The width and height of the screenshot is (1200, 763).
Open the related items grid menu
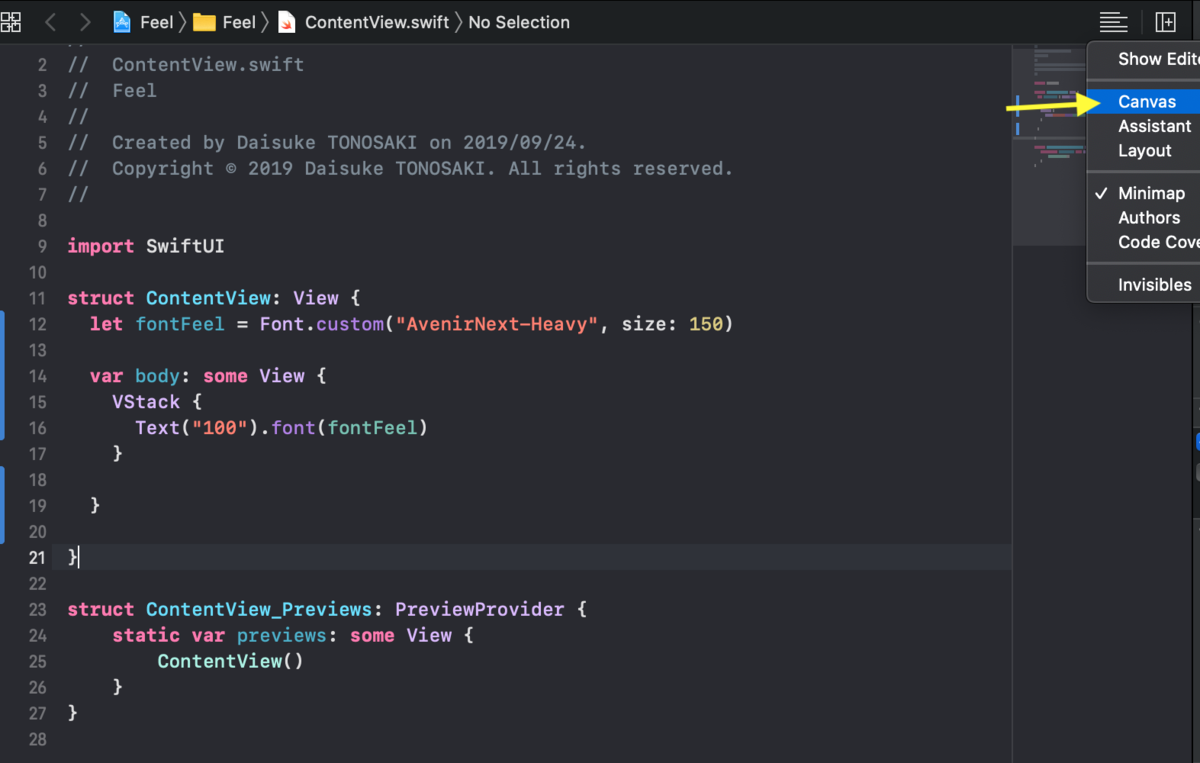point(11,21)
